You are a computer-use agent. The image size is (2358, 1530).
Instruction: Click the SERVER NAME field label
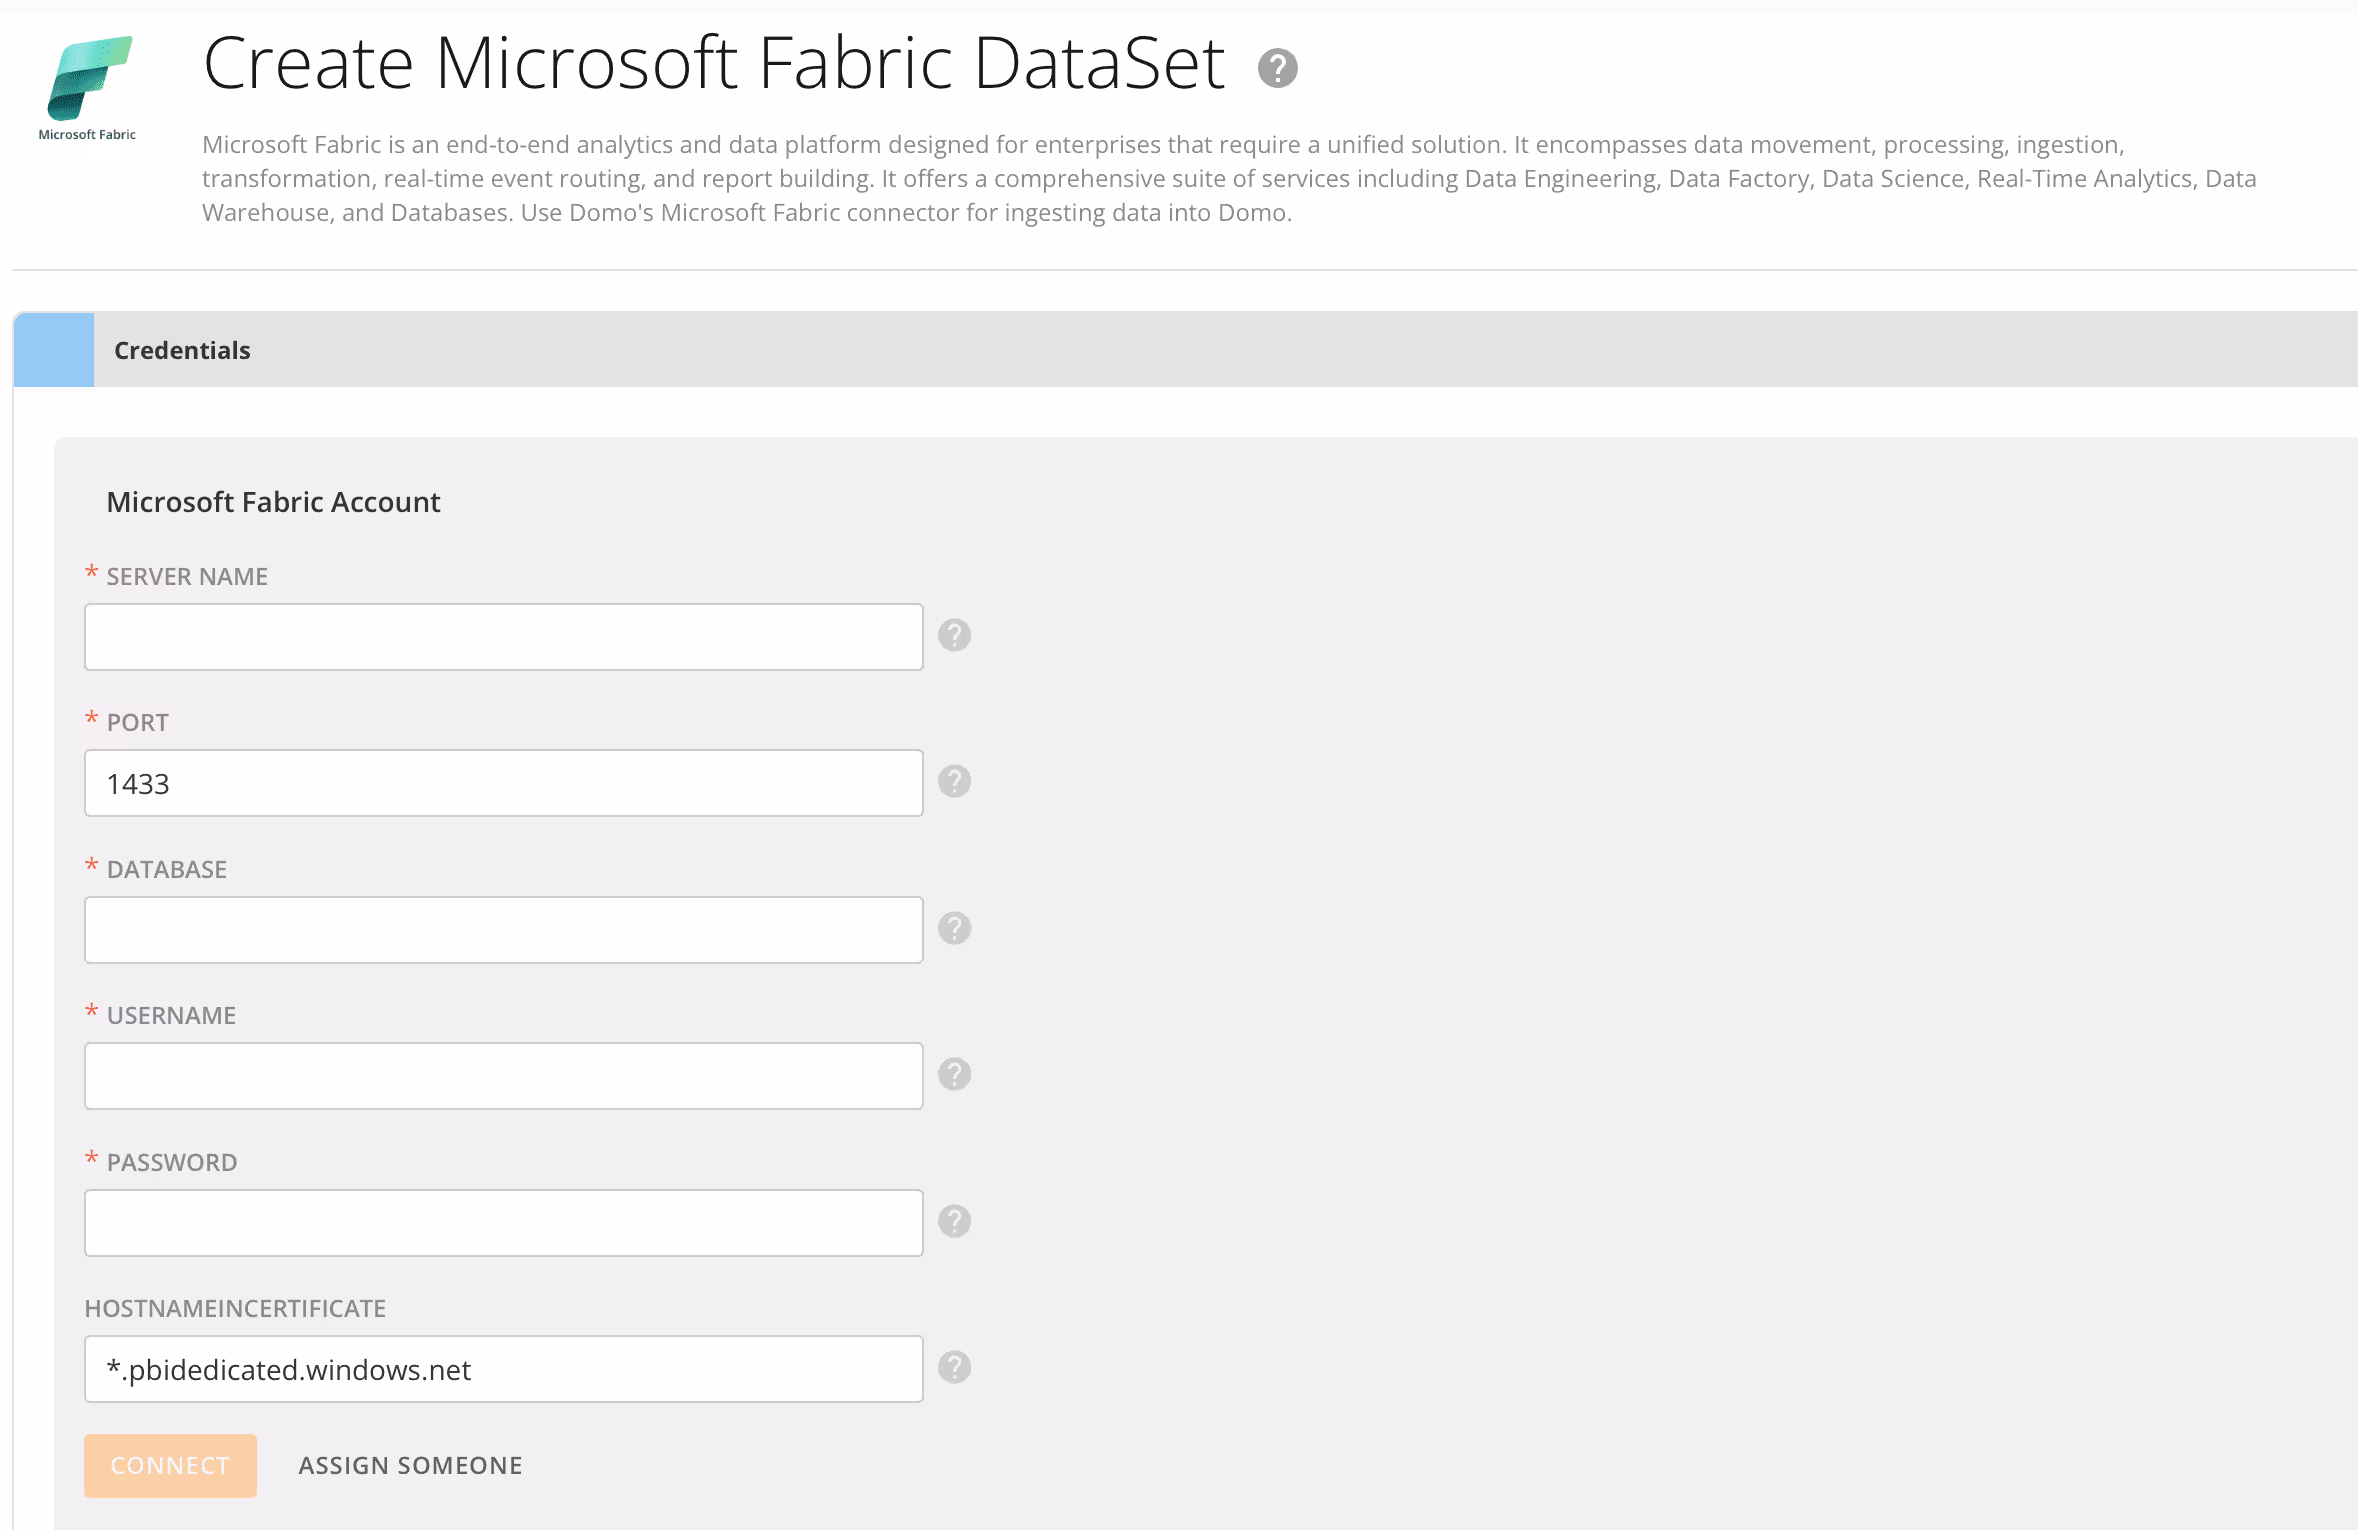(x=187, y=577)
